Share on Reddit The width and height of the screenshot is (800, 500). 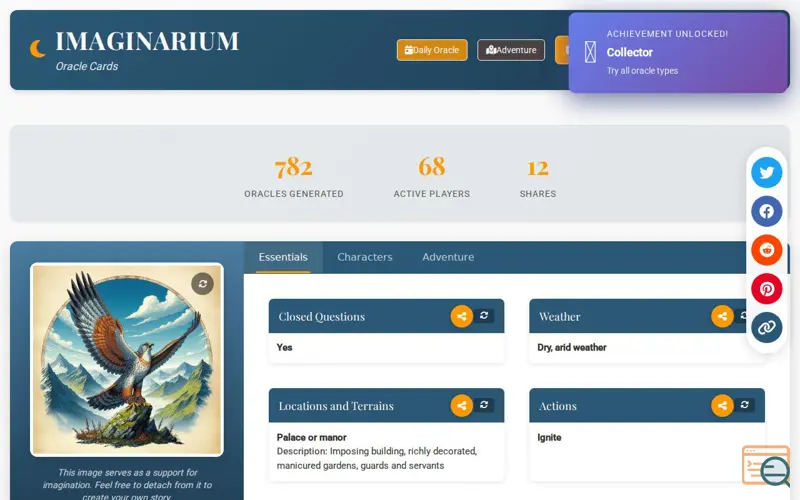(766, 250)
